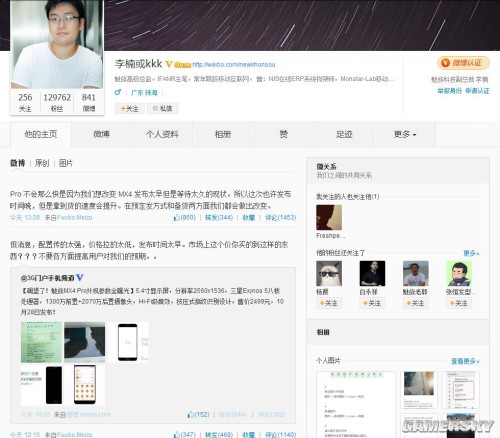Filter posts by 原创

[x=42, y=163]
